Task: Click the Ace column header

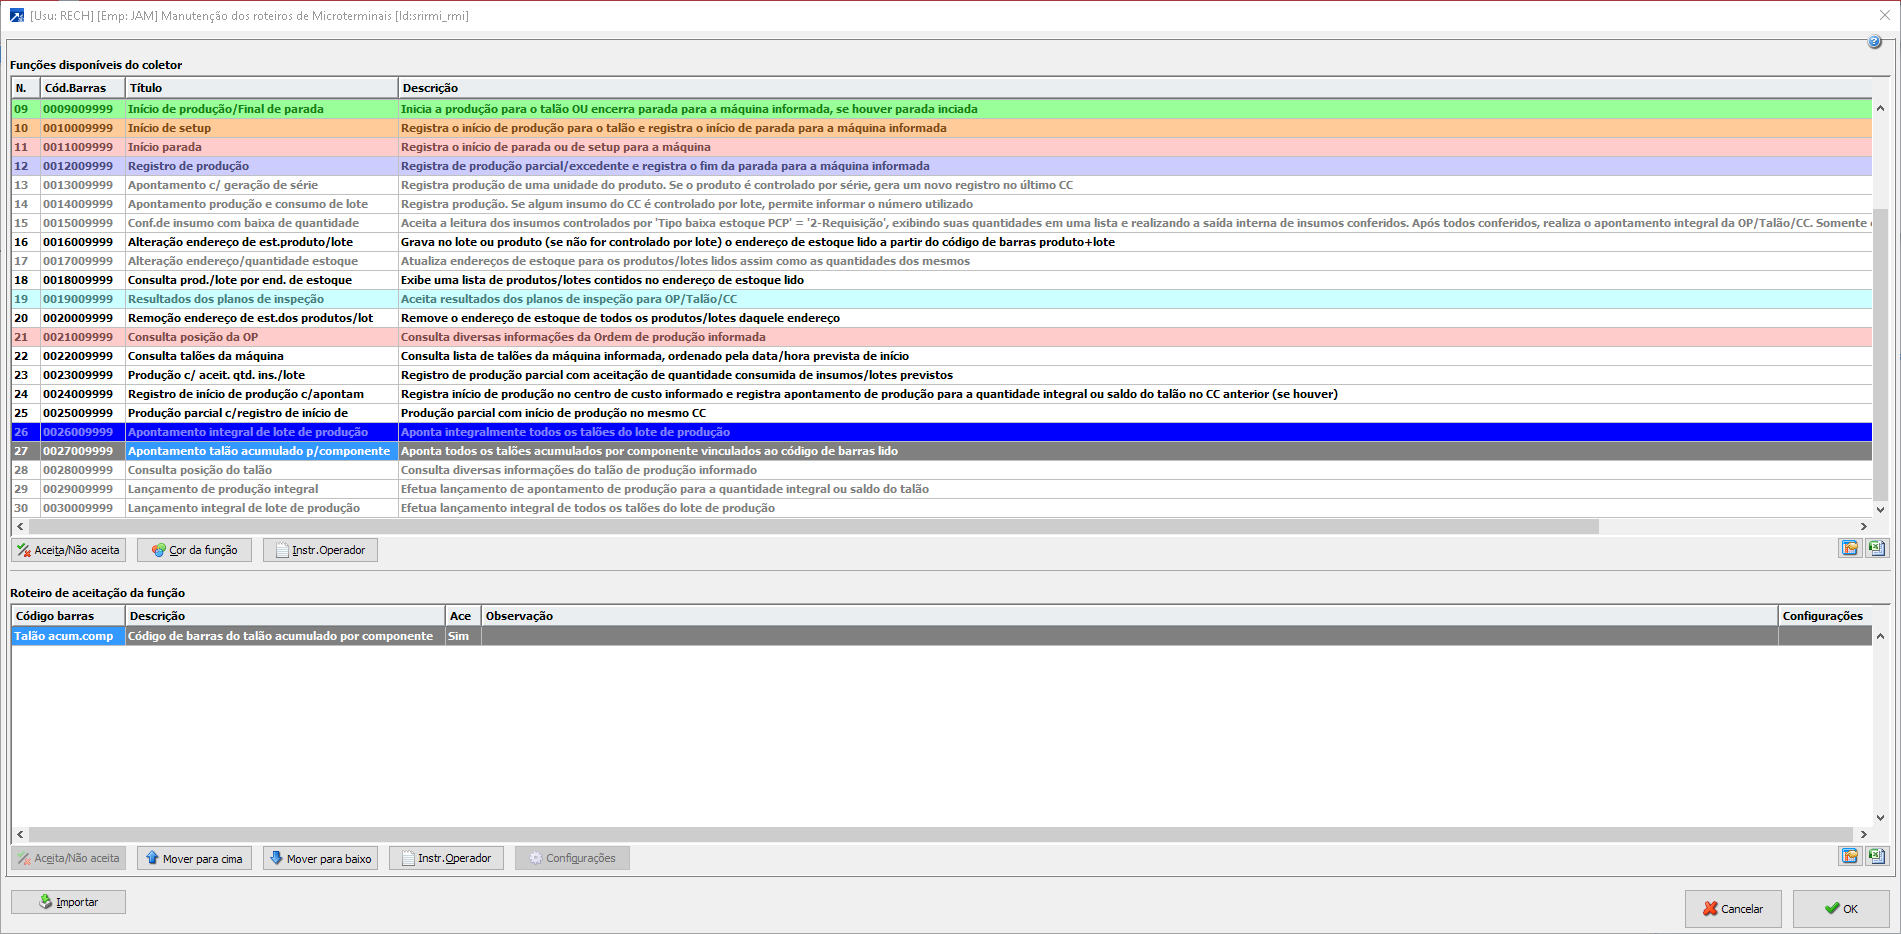Action: click(463, 616)
